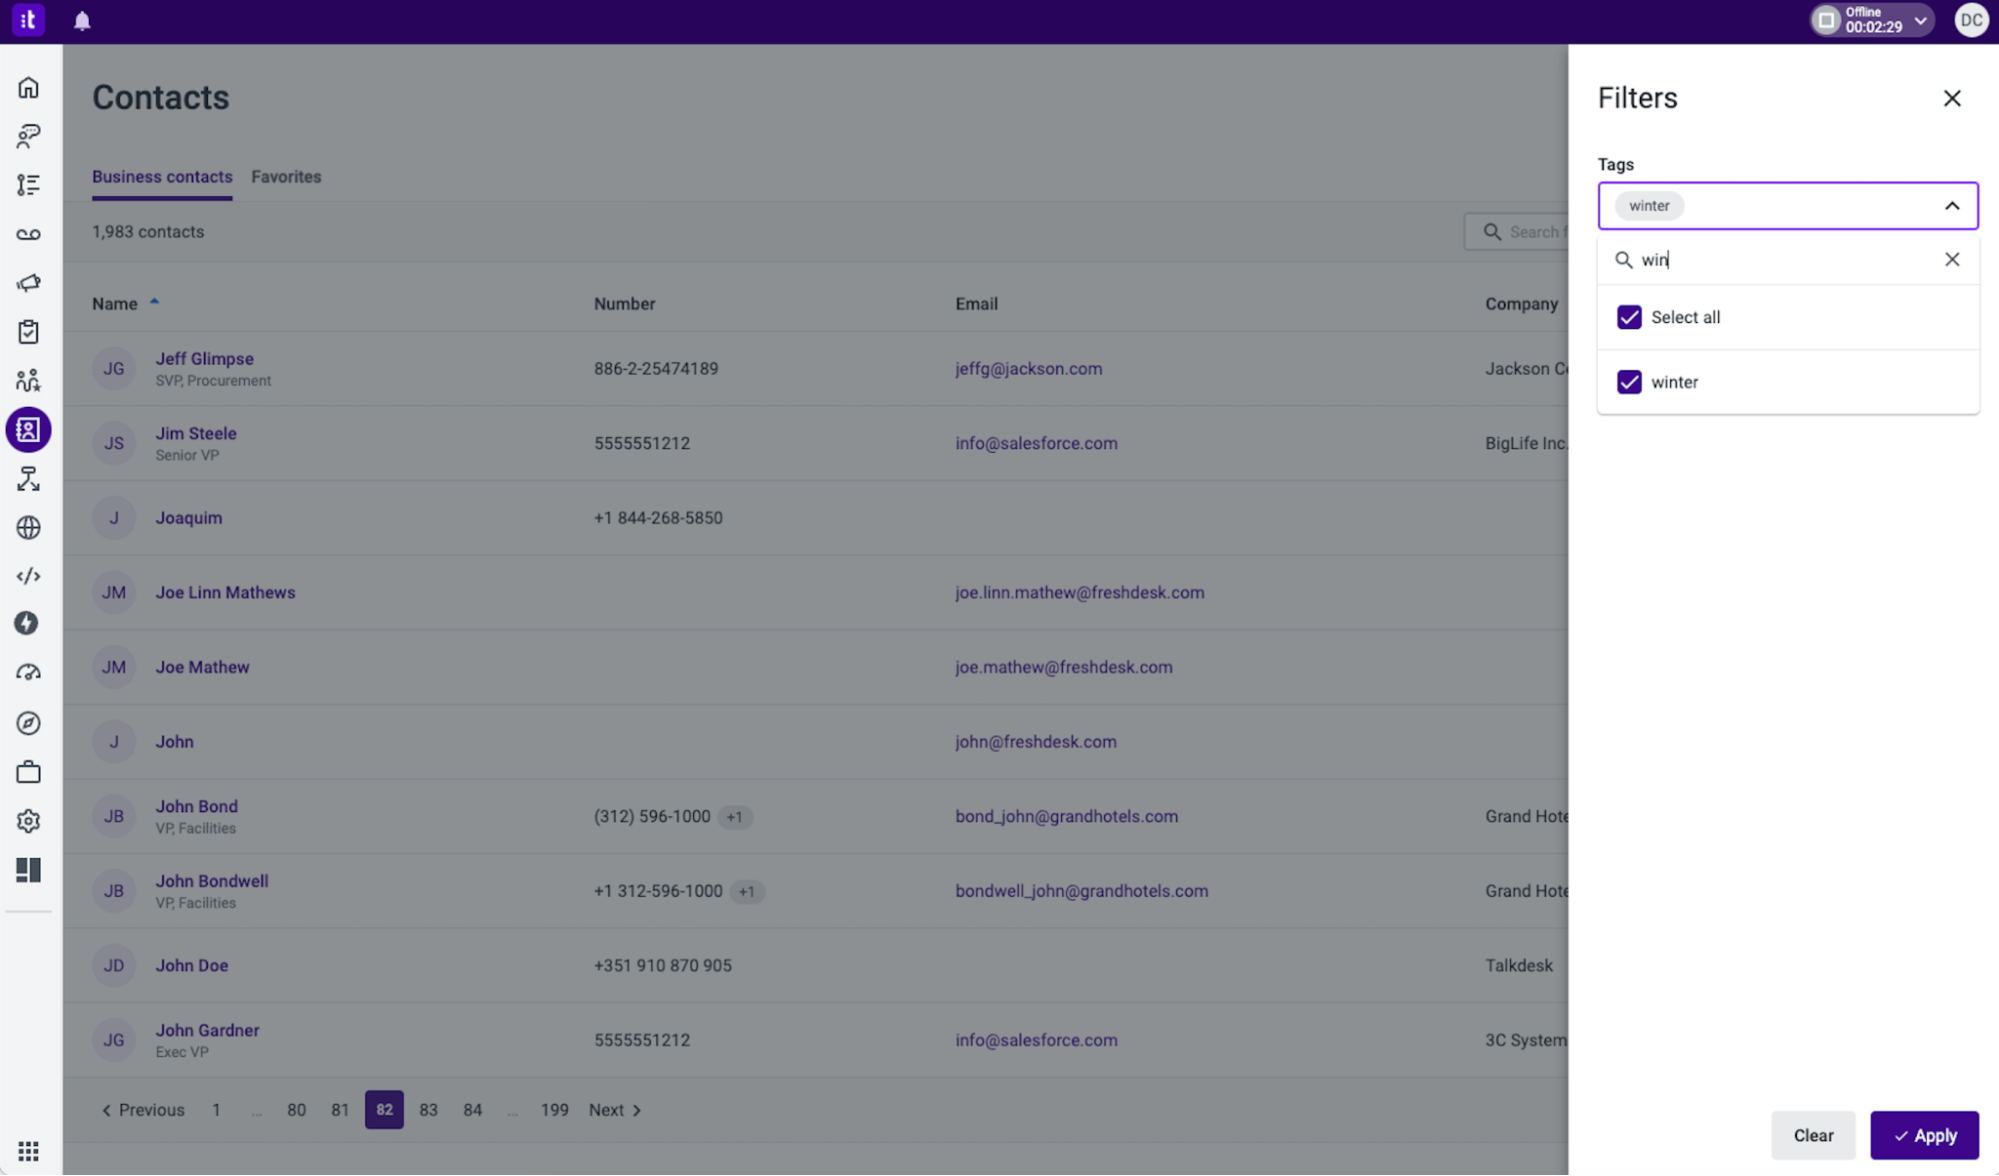Go to page 199
The image size is (1999, 1176).
[x=554, y=1110]
